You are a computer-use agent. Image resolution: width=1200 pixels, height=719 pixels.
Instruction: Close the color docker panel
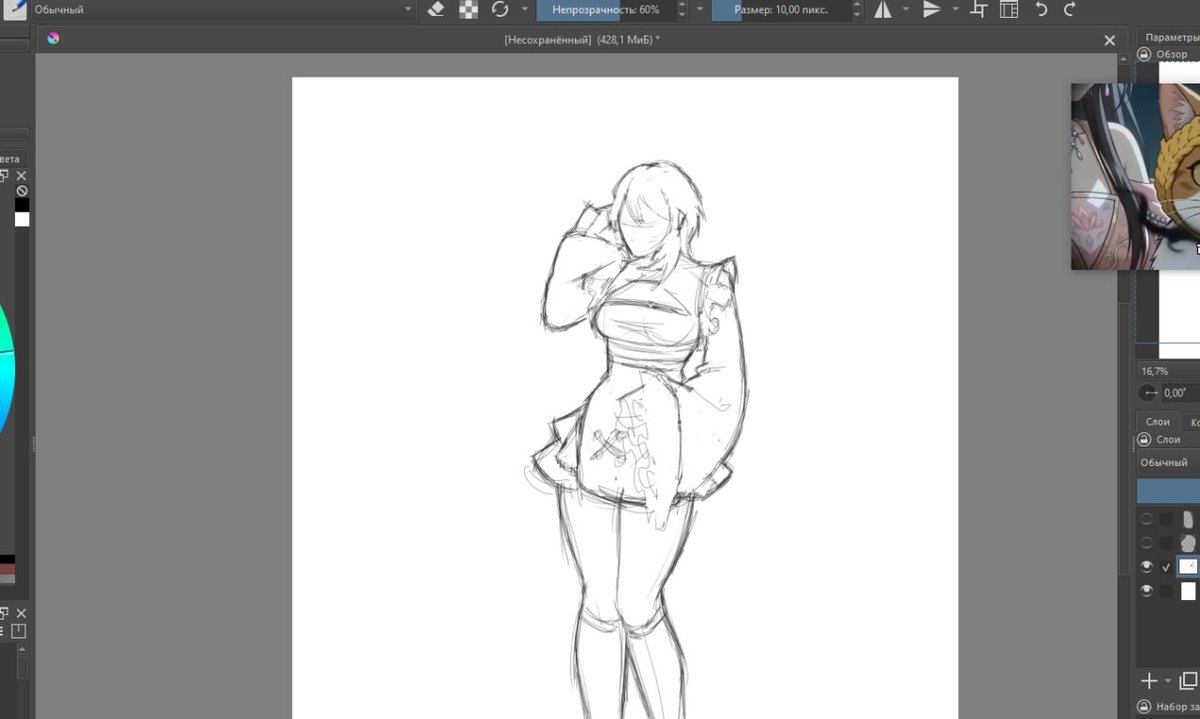point(21,175)
